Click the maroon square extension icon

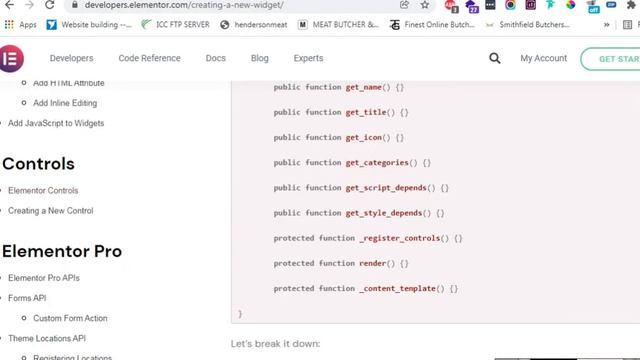pos(531,5)
